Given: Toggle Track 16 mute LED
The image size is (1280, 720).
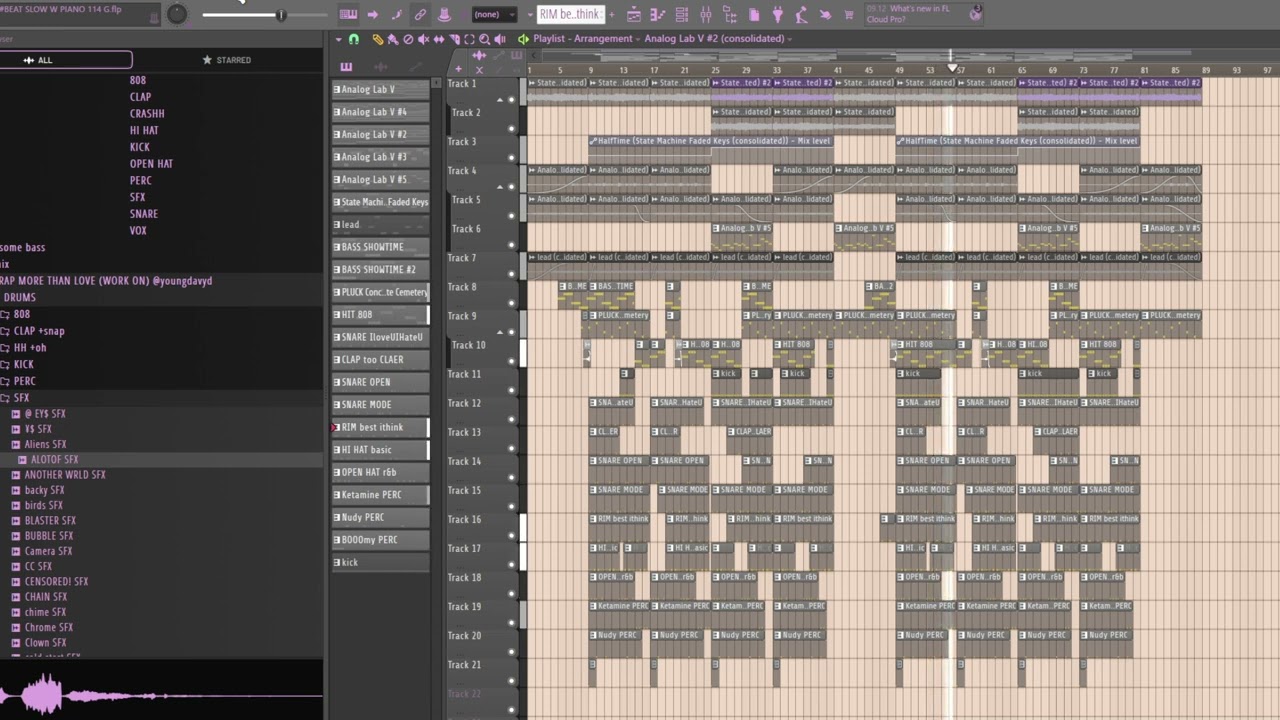Looking at the screenshot, I should pyautogui.click(x=512, y=534).
